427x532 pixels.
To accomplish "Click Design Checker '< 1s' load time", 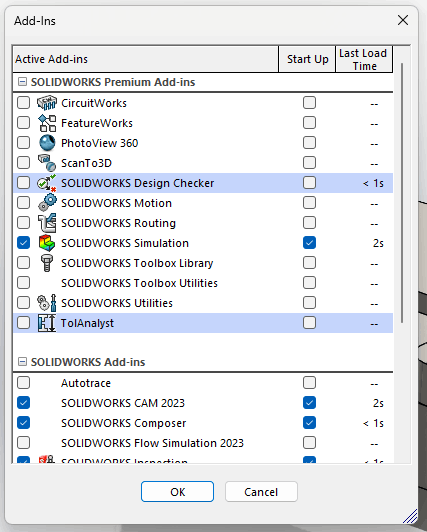I will point(373,183).
